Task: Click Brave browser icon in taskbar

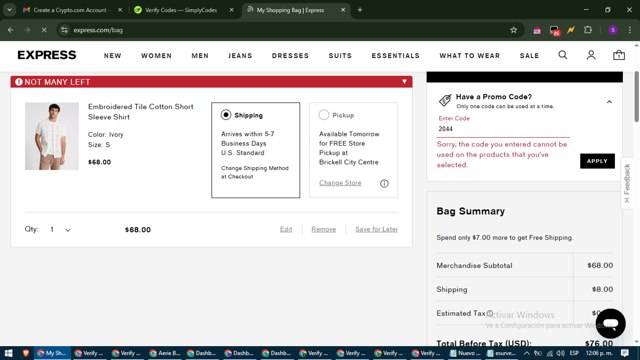Action: tap(26, 353)
